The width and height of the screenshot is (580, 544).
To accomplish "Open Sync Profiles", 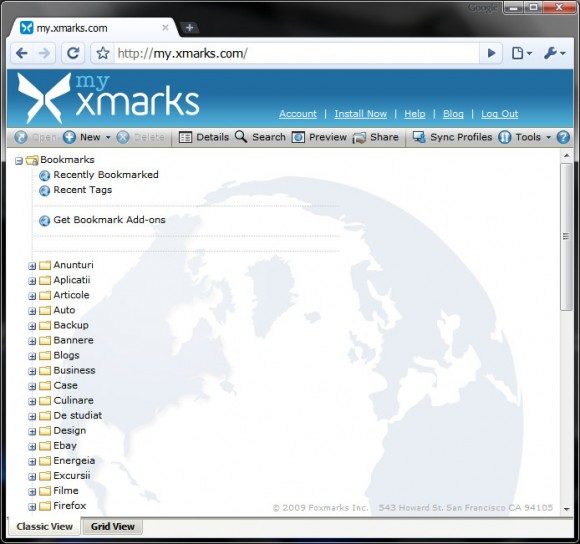I will pos(452,137).
